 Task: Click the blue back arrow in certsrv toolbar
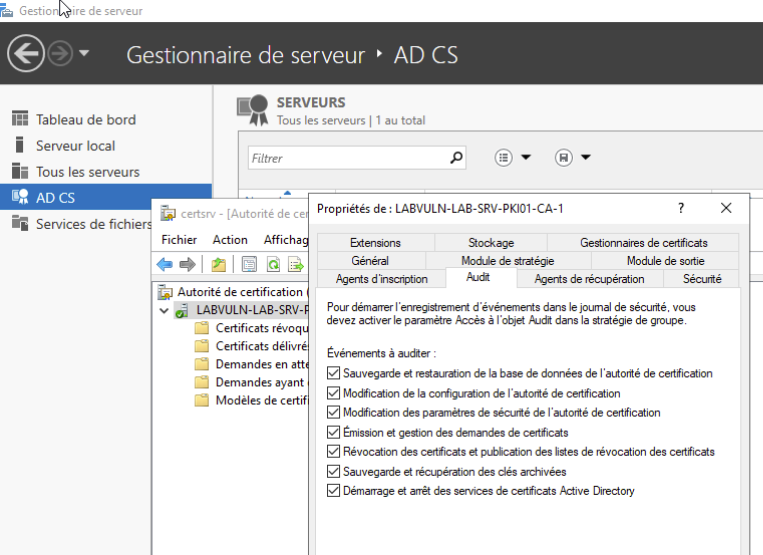point(165,265)
